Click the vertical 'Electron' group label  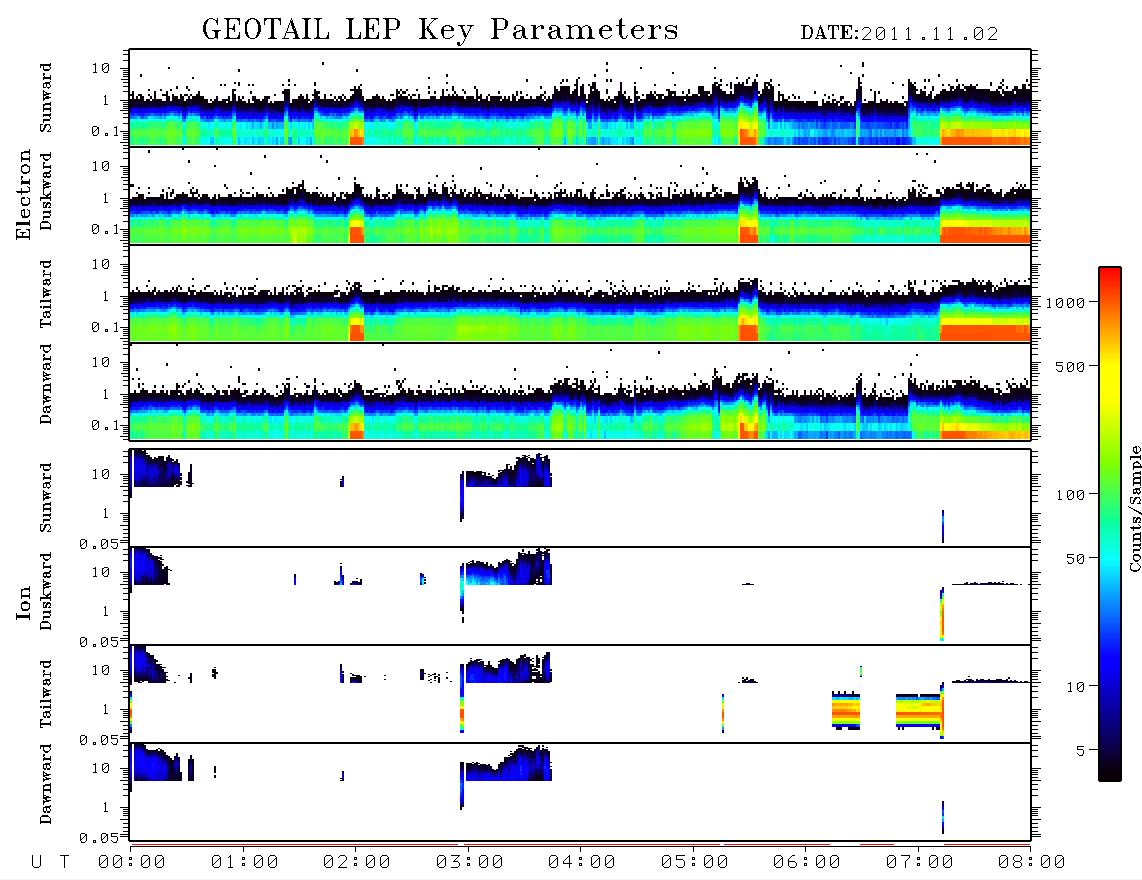pos(23,195)
